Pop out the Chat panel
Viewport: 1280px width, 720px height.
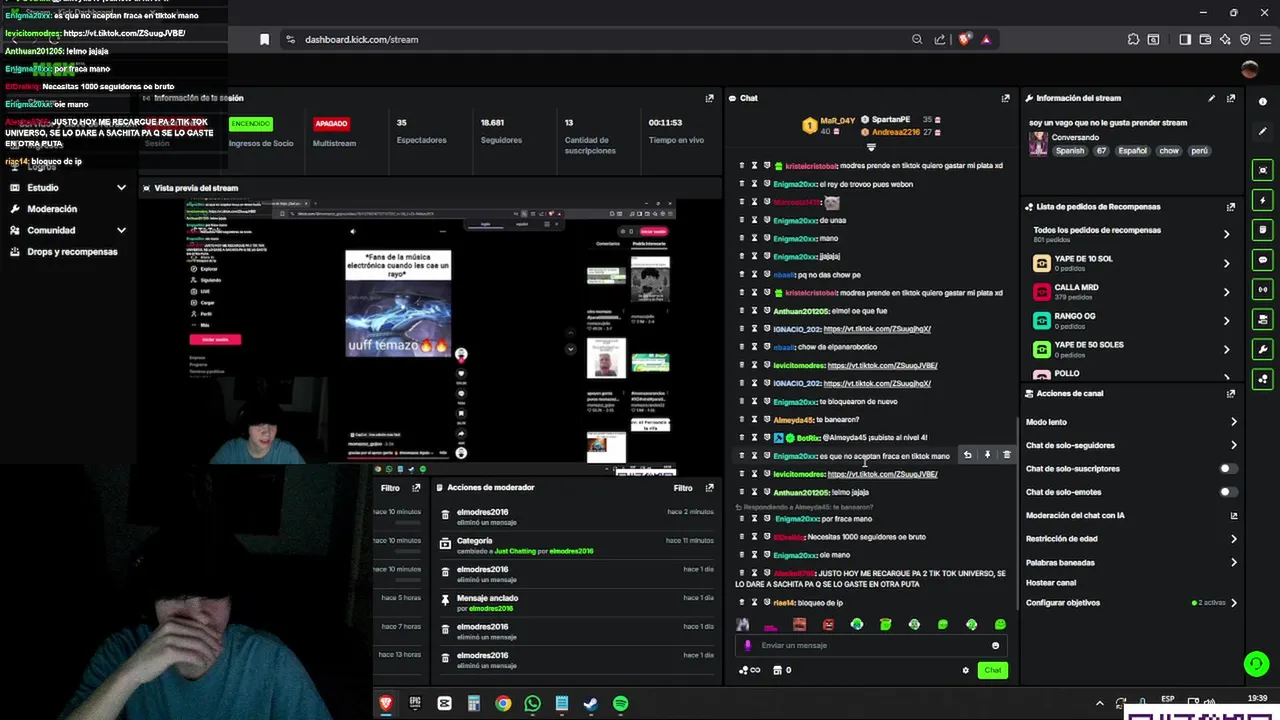coord(1005,98)
